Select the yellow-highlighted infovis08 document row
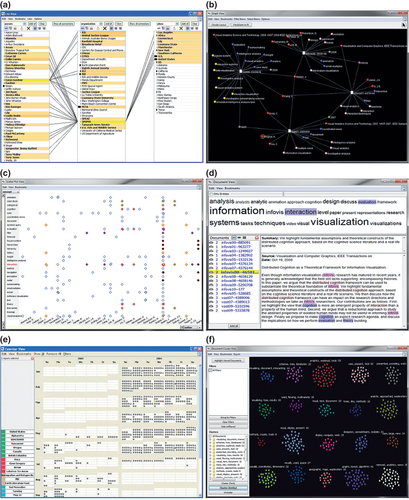The image size is (409, 500). (234, 272)
